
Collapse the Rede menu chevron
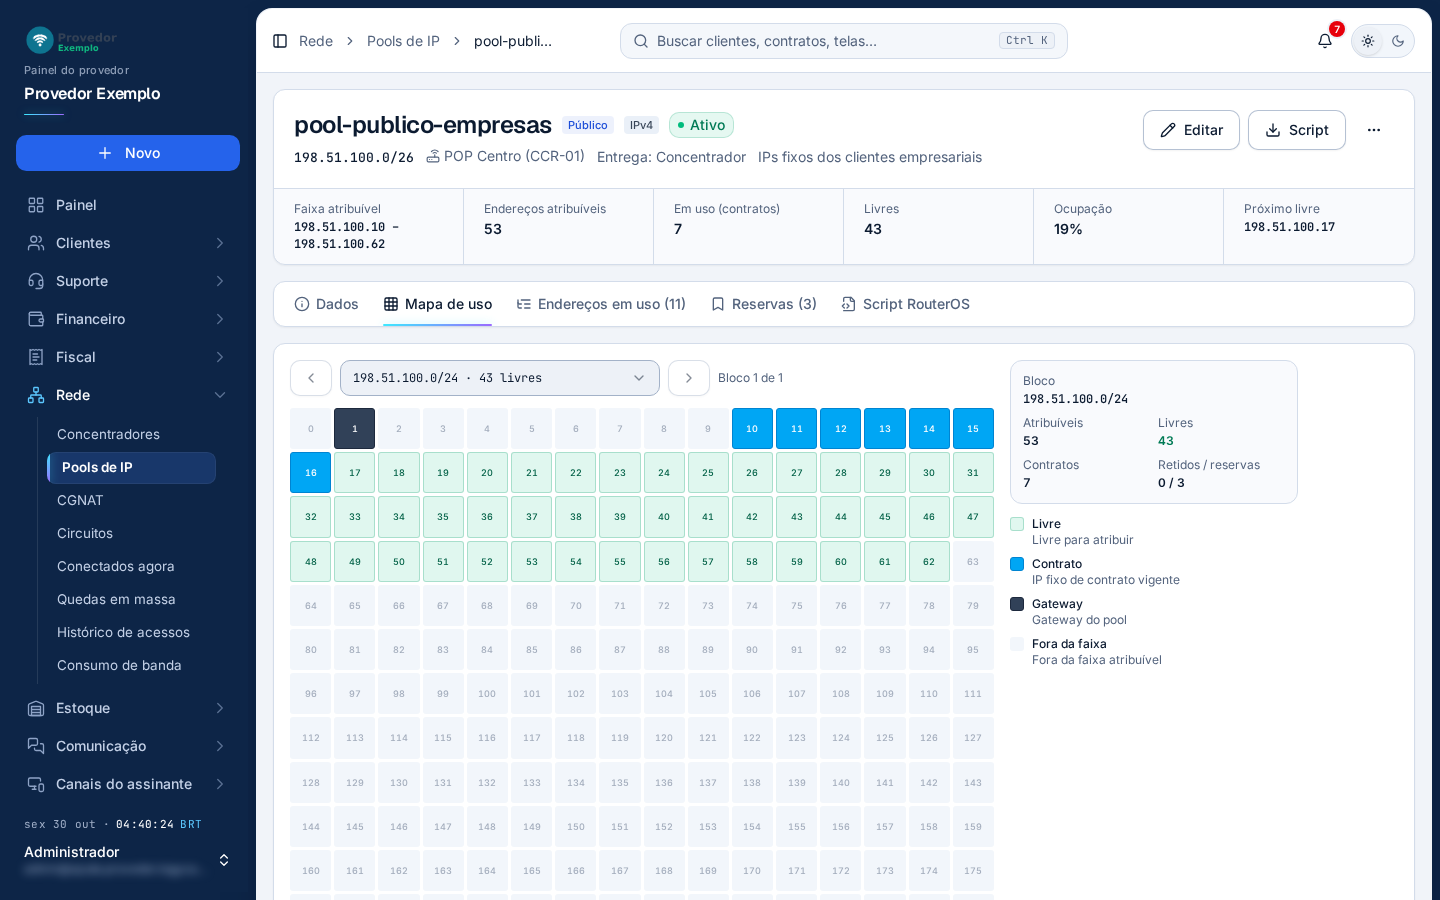[x=220, y=395]
